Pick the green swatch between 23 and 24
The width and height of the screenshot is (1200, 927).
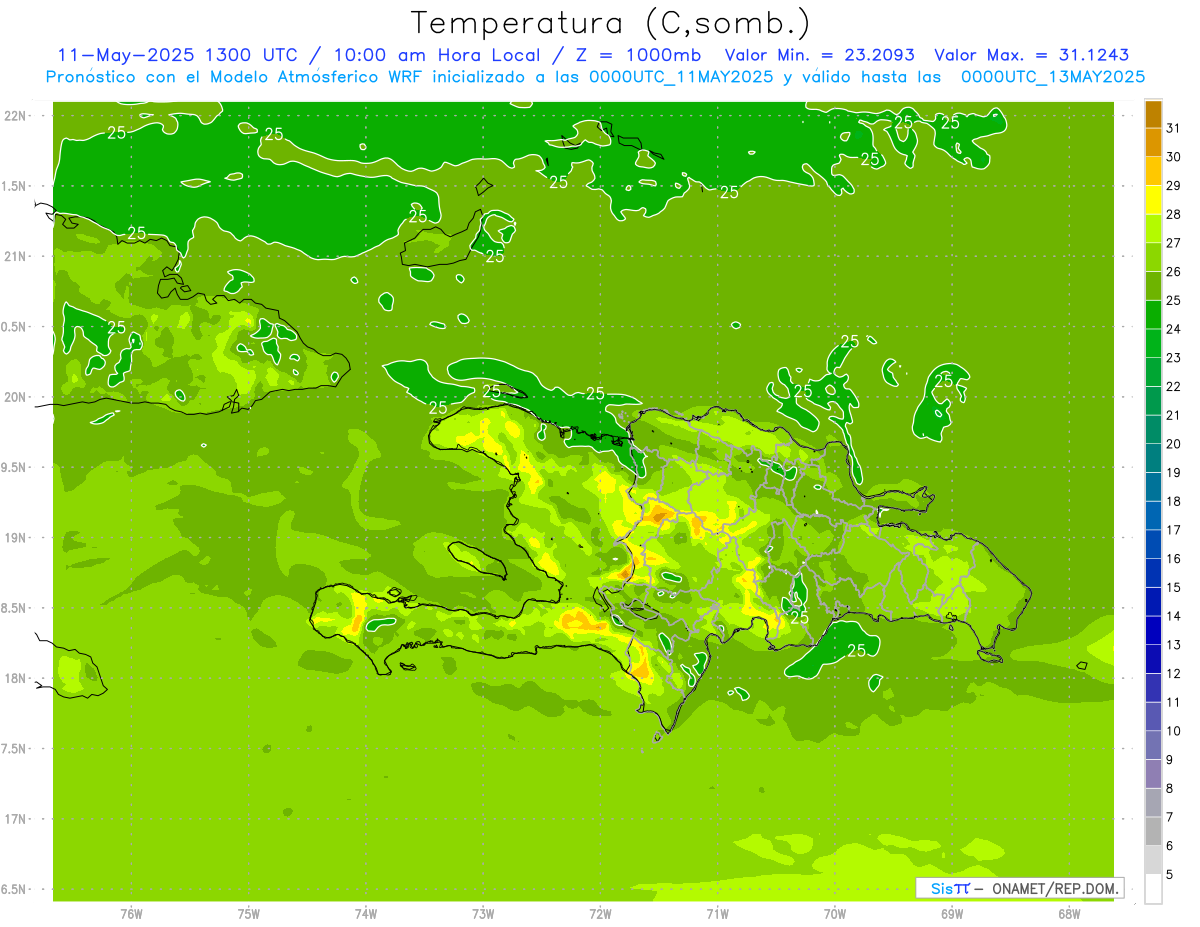[x=1153, y=343]
